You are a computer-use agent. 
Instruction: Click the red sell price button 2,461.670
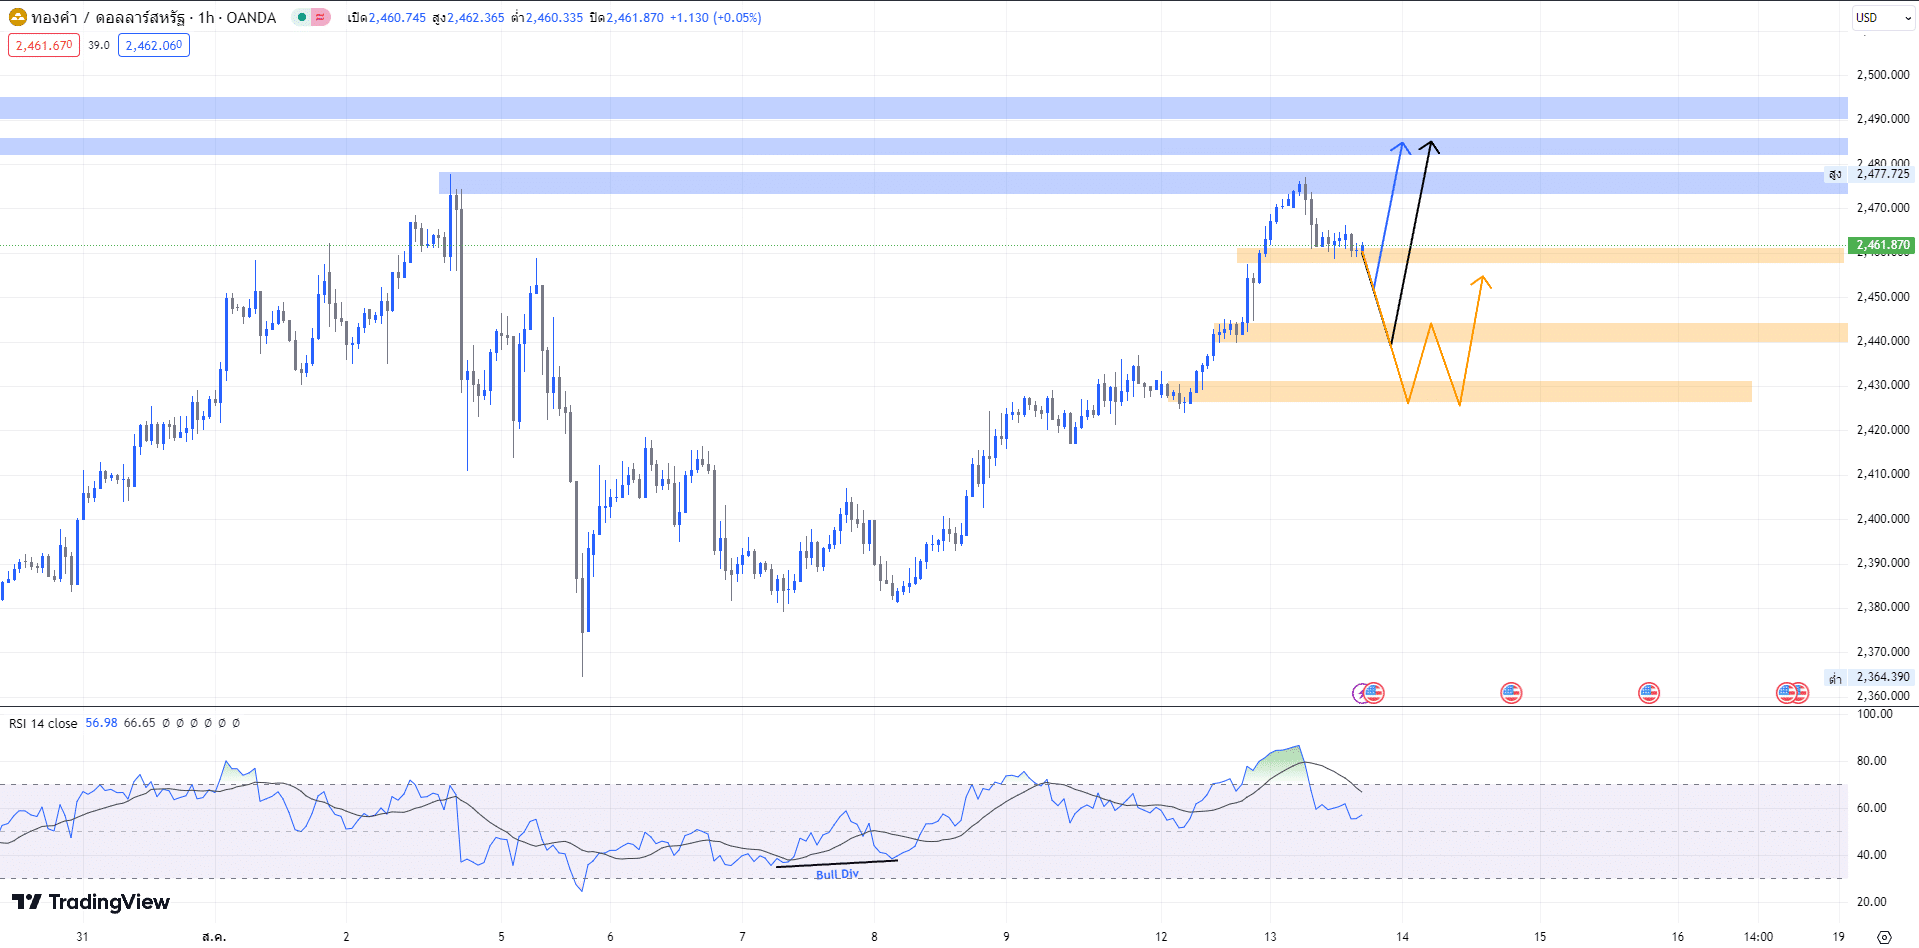(x=43, y=45)
